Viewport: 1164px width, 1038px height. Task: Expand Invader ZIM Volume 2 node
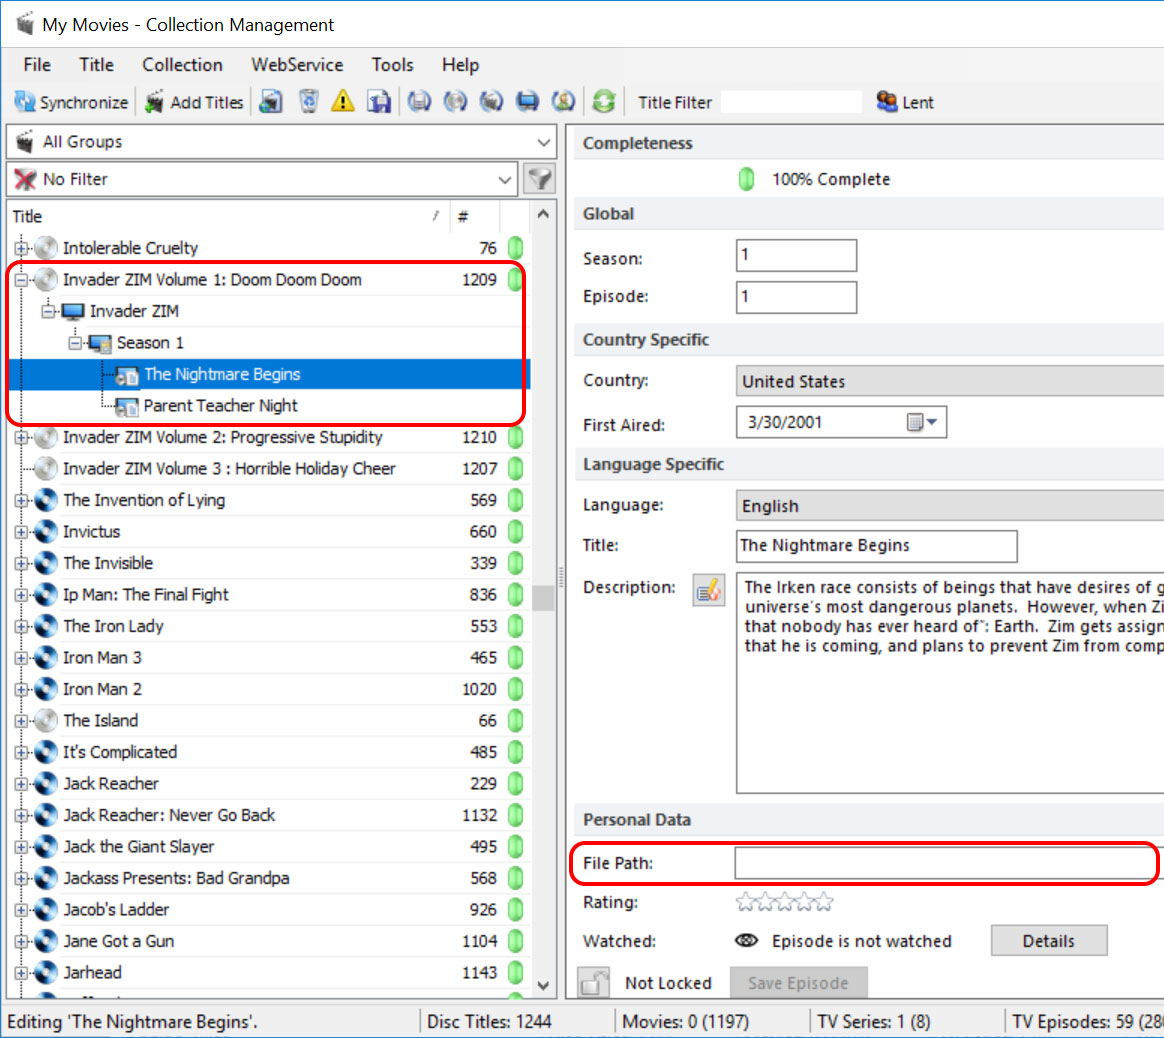tap(22, 437)
